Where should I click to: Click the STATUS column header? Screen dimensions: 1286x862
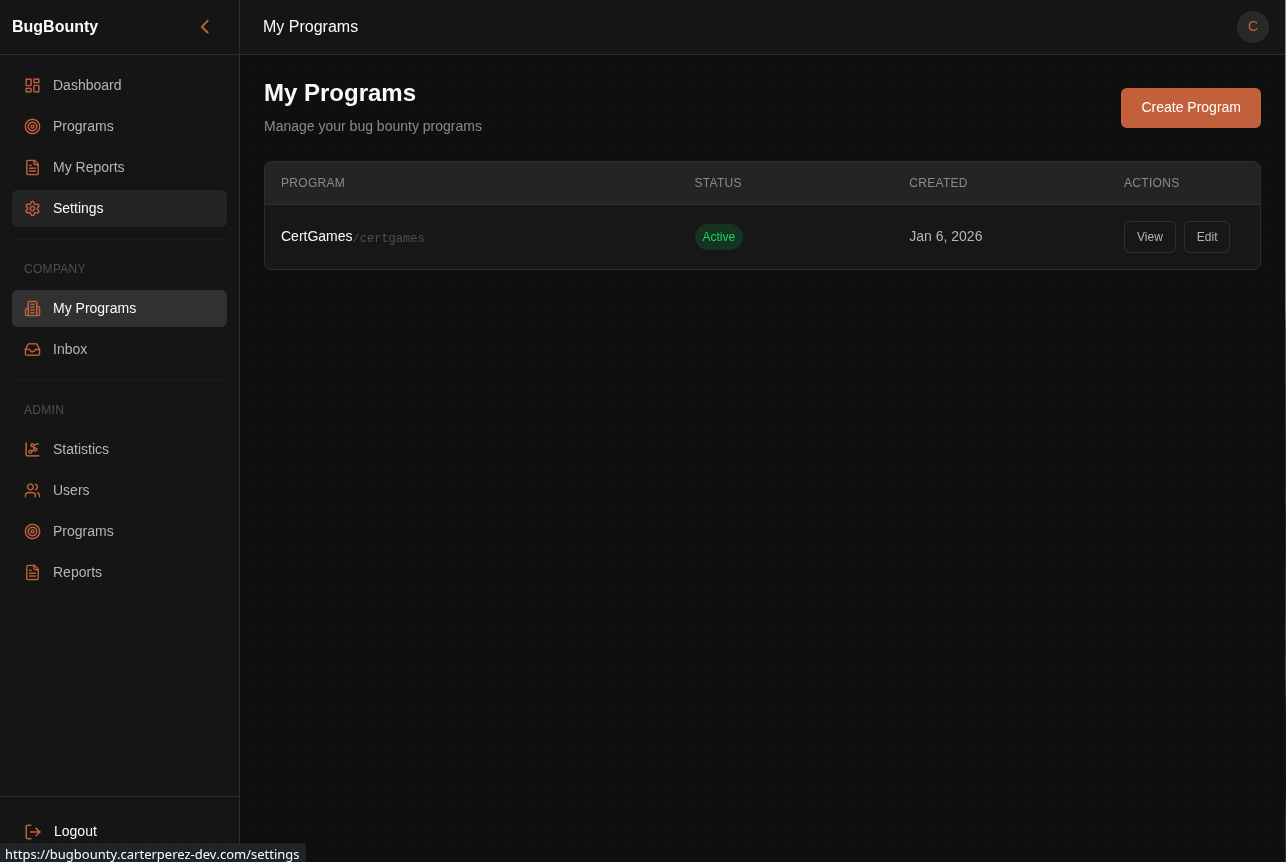point(718,184)
